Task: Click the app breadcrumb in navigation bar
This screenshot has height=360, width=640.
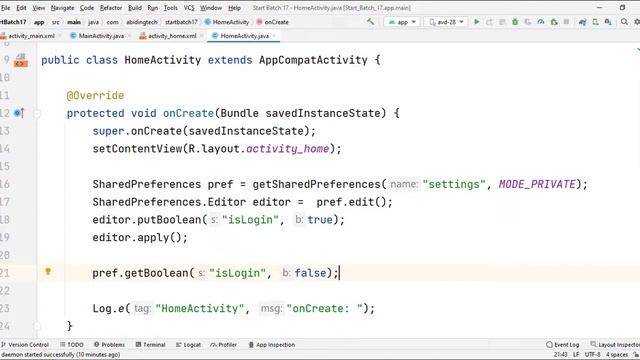Action: click(39, 22)
